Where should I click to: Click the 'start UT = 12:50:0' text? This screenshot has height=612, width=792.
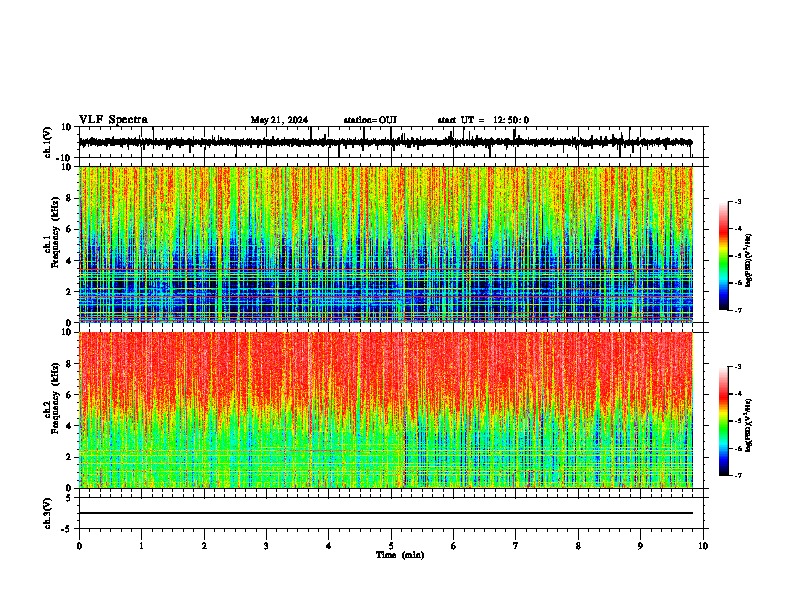click(x=483, y=120)
